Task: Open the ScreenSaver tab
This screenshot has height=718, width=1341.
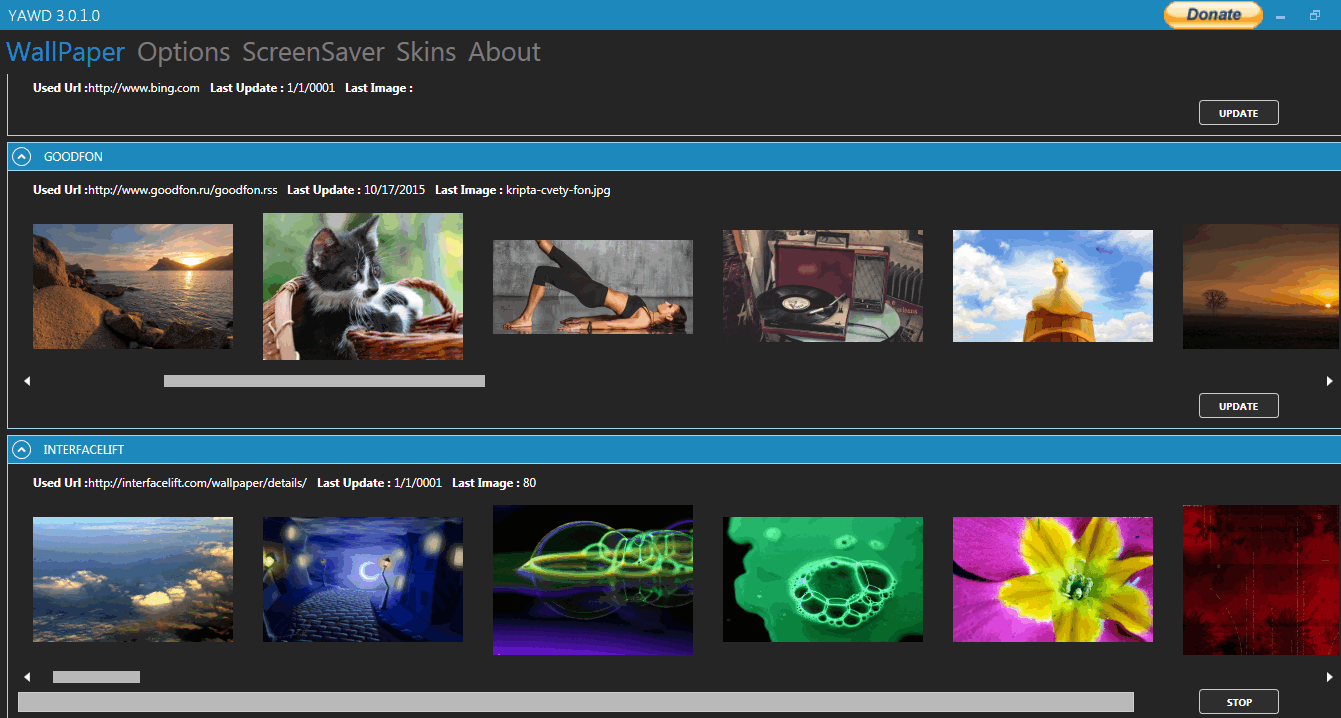Action: (313, 52)
